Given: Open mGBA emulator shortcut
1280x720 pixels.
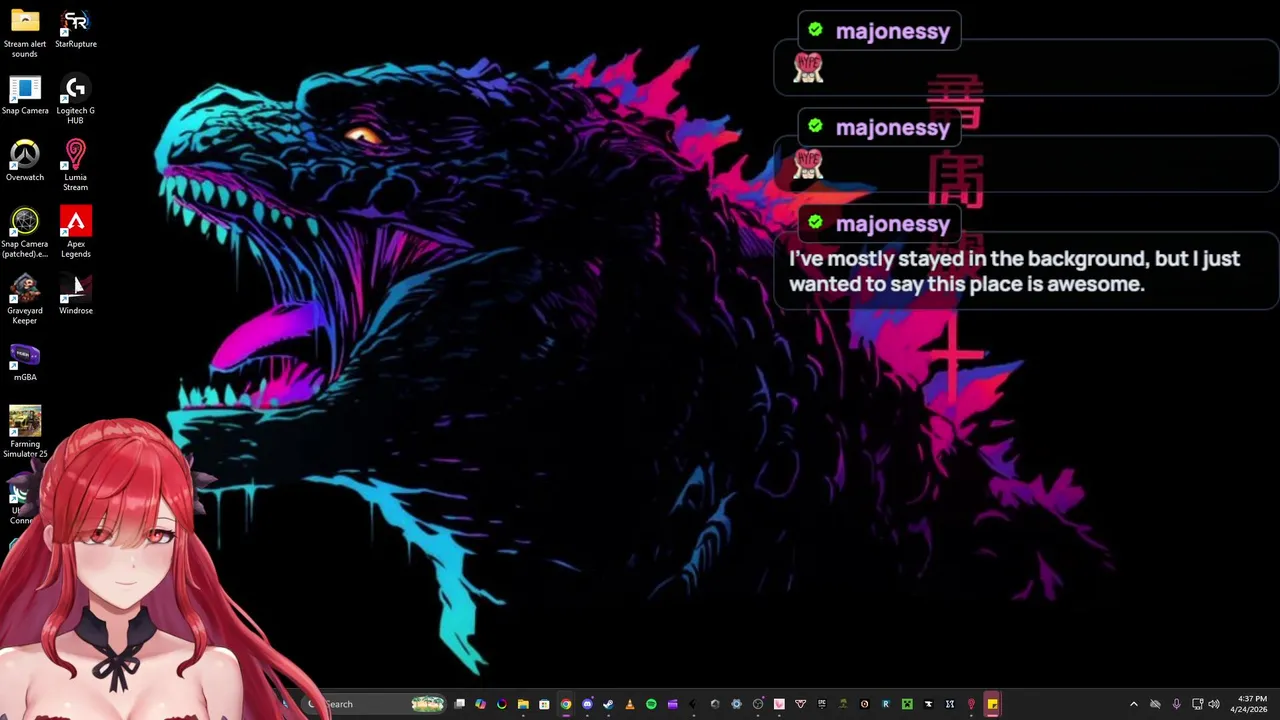Looking at the screenshot, I should coord(25,362).
